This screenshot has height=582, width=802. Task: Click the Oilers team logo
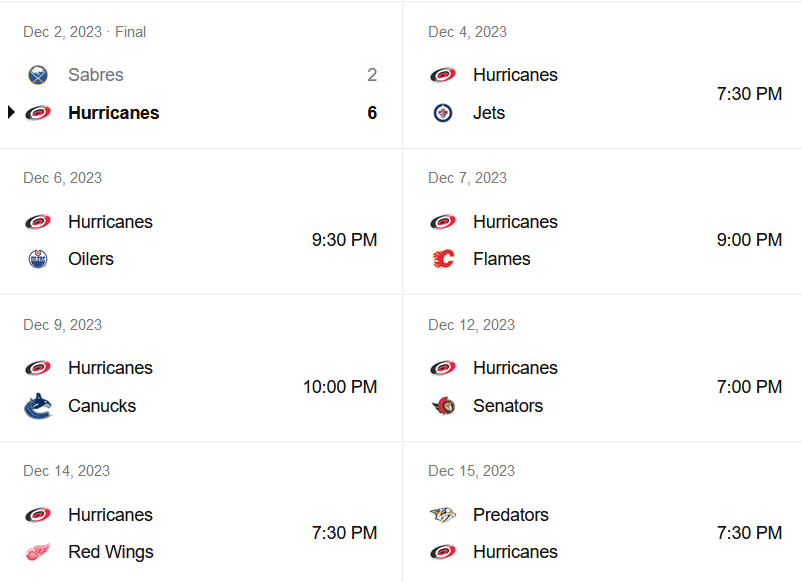[x=38, y=259]
